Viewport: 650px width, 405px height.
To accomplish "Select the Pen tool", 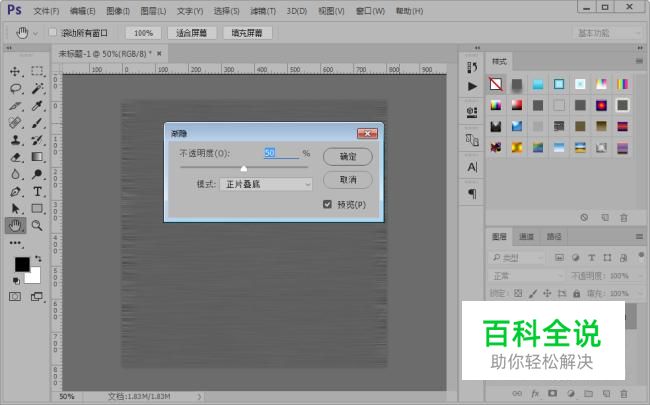I will coord(15,192).
